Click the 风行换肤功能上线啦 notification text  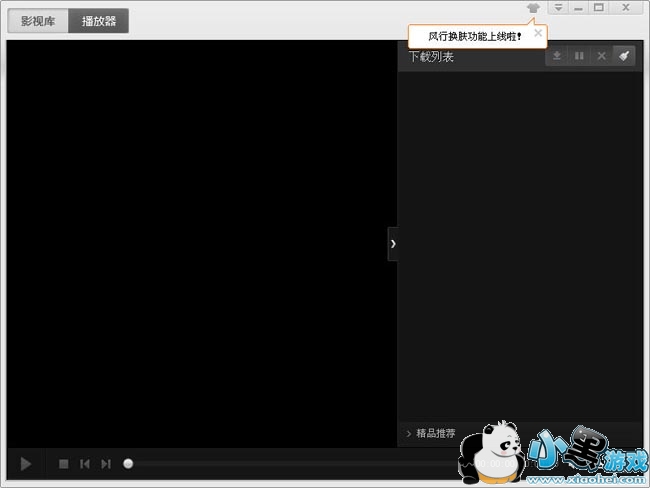click(474, 36)
